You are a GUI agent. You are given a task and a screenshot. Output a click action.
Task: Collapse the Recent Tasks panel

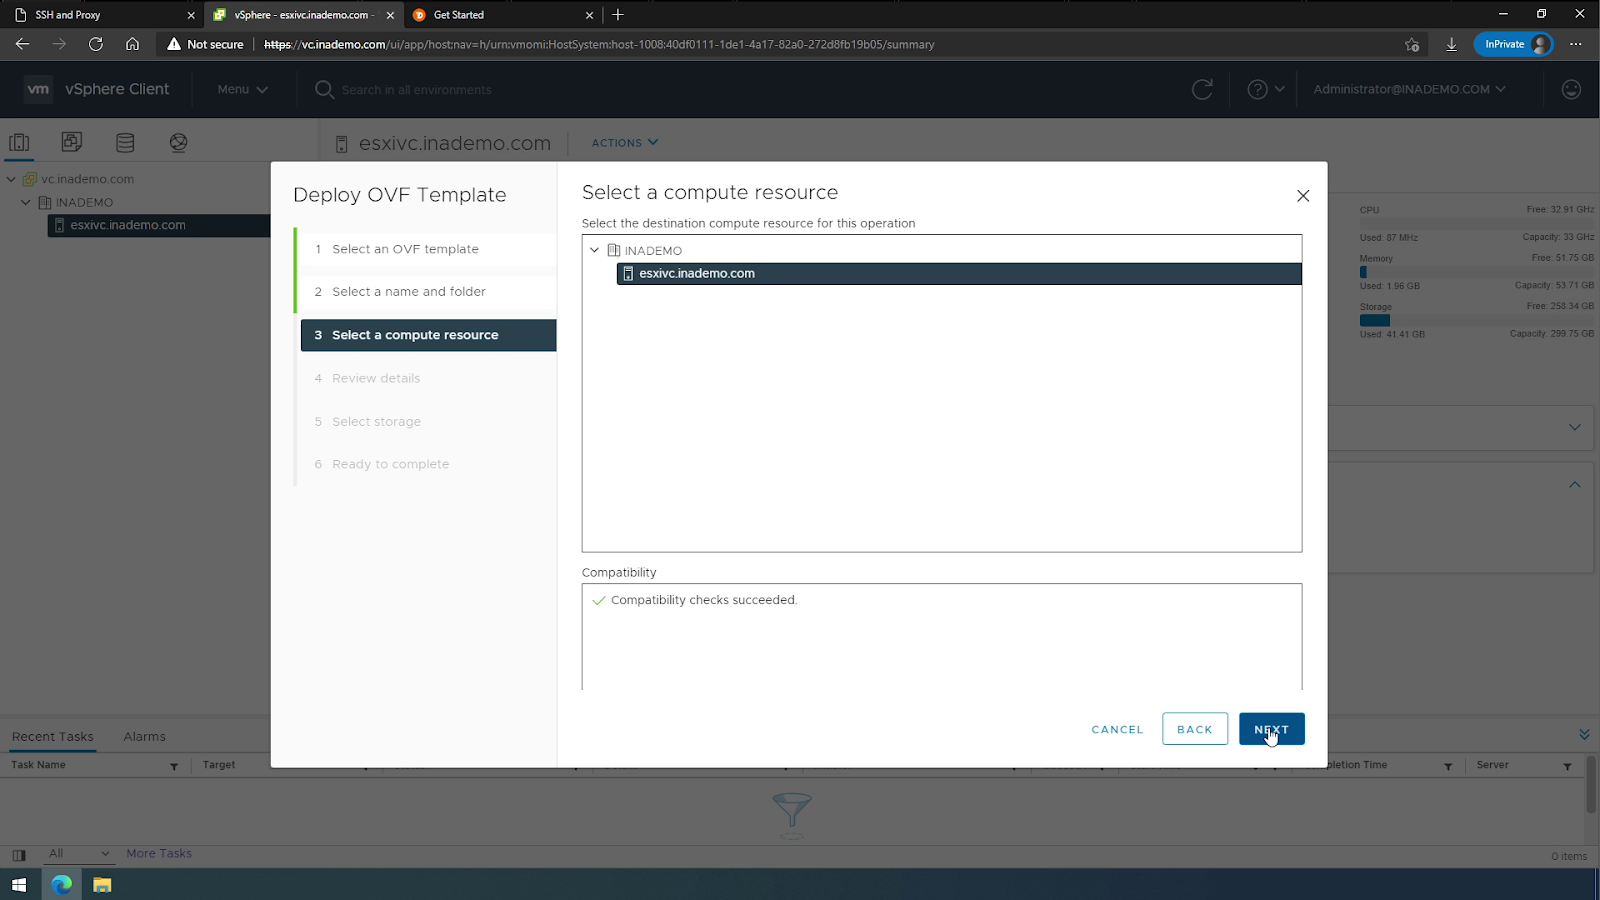point(1584,735)
